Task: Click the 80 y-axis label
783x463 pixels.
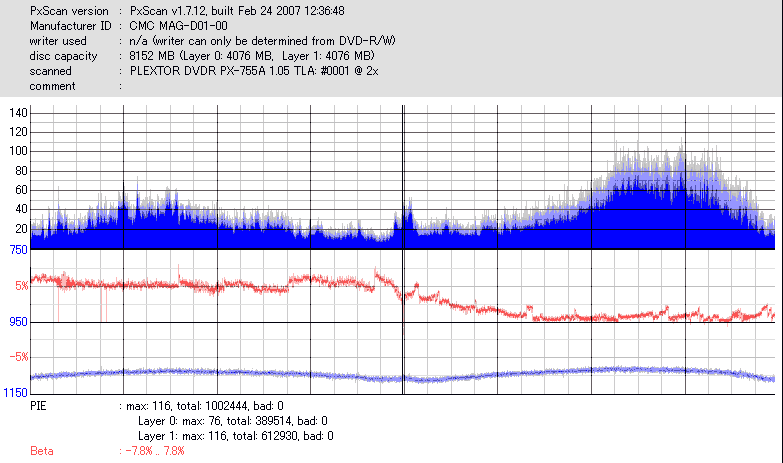Action: (21, 171)
